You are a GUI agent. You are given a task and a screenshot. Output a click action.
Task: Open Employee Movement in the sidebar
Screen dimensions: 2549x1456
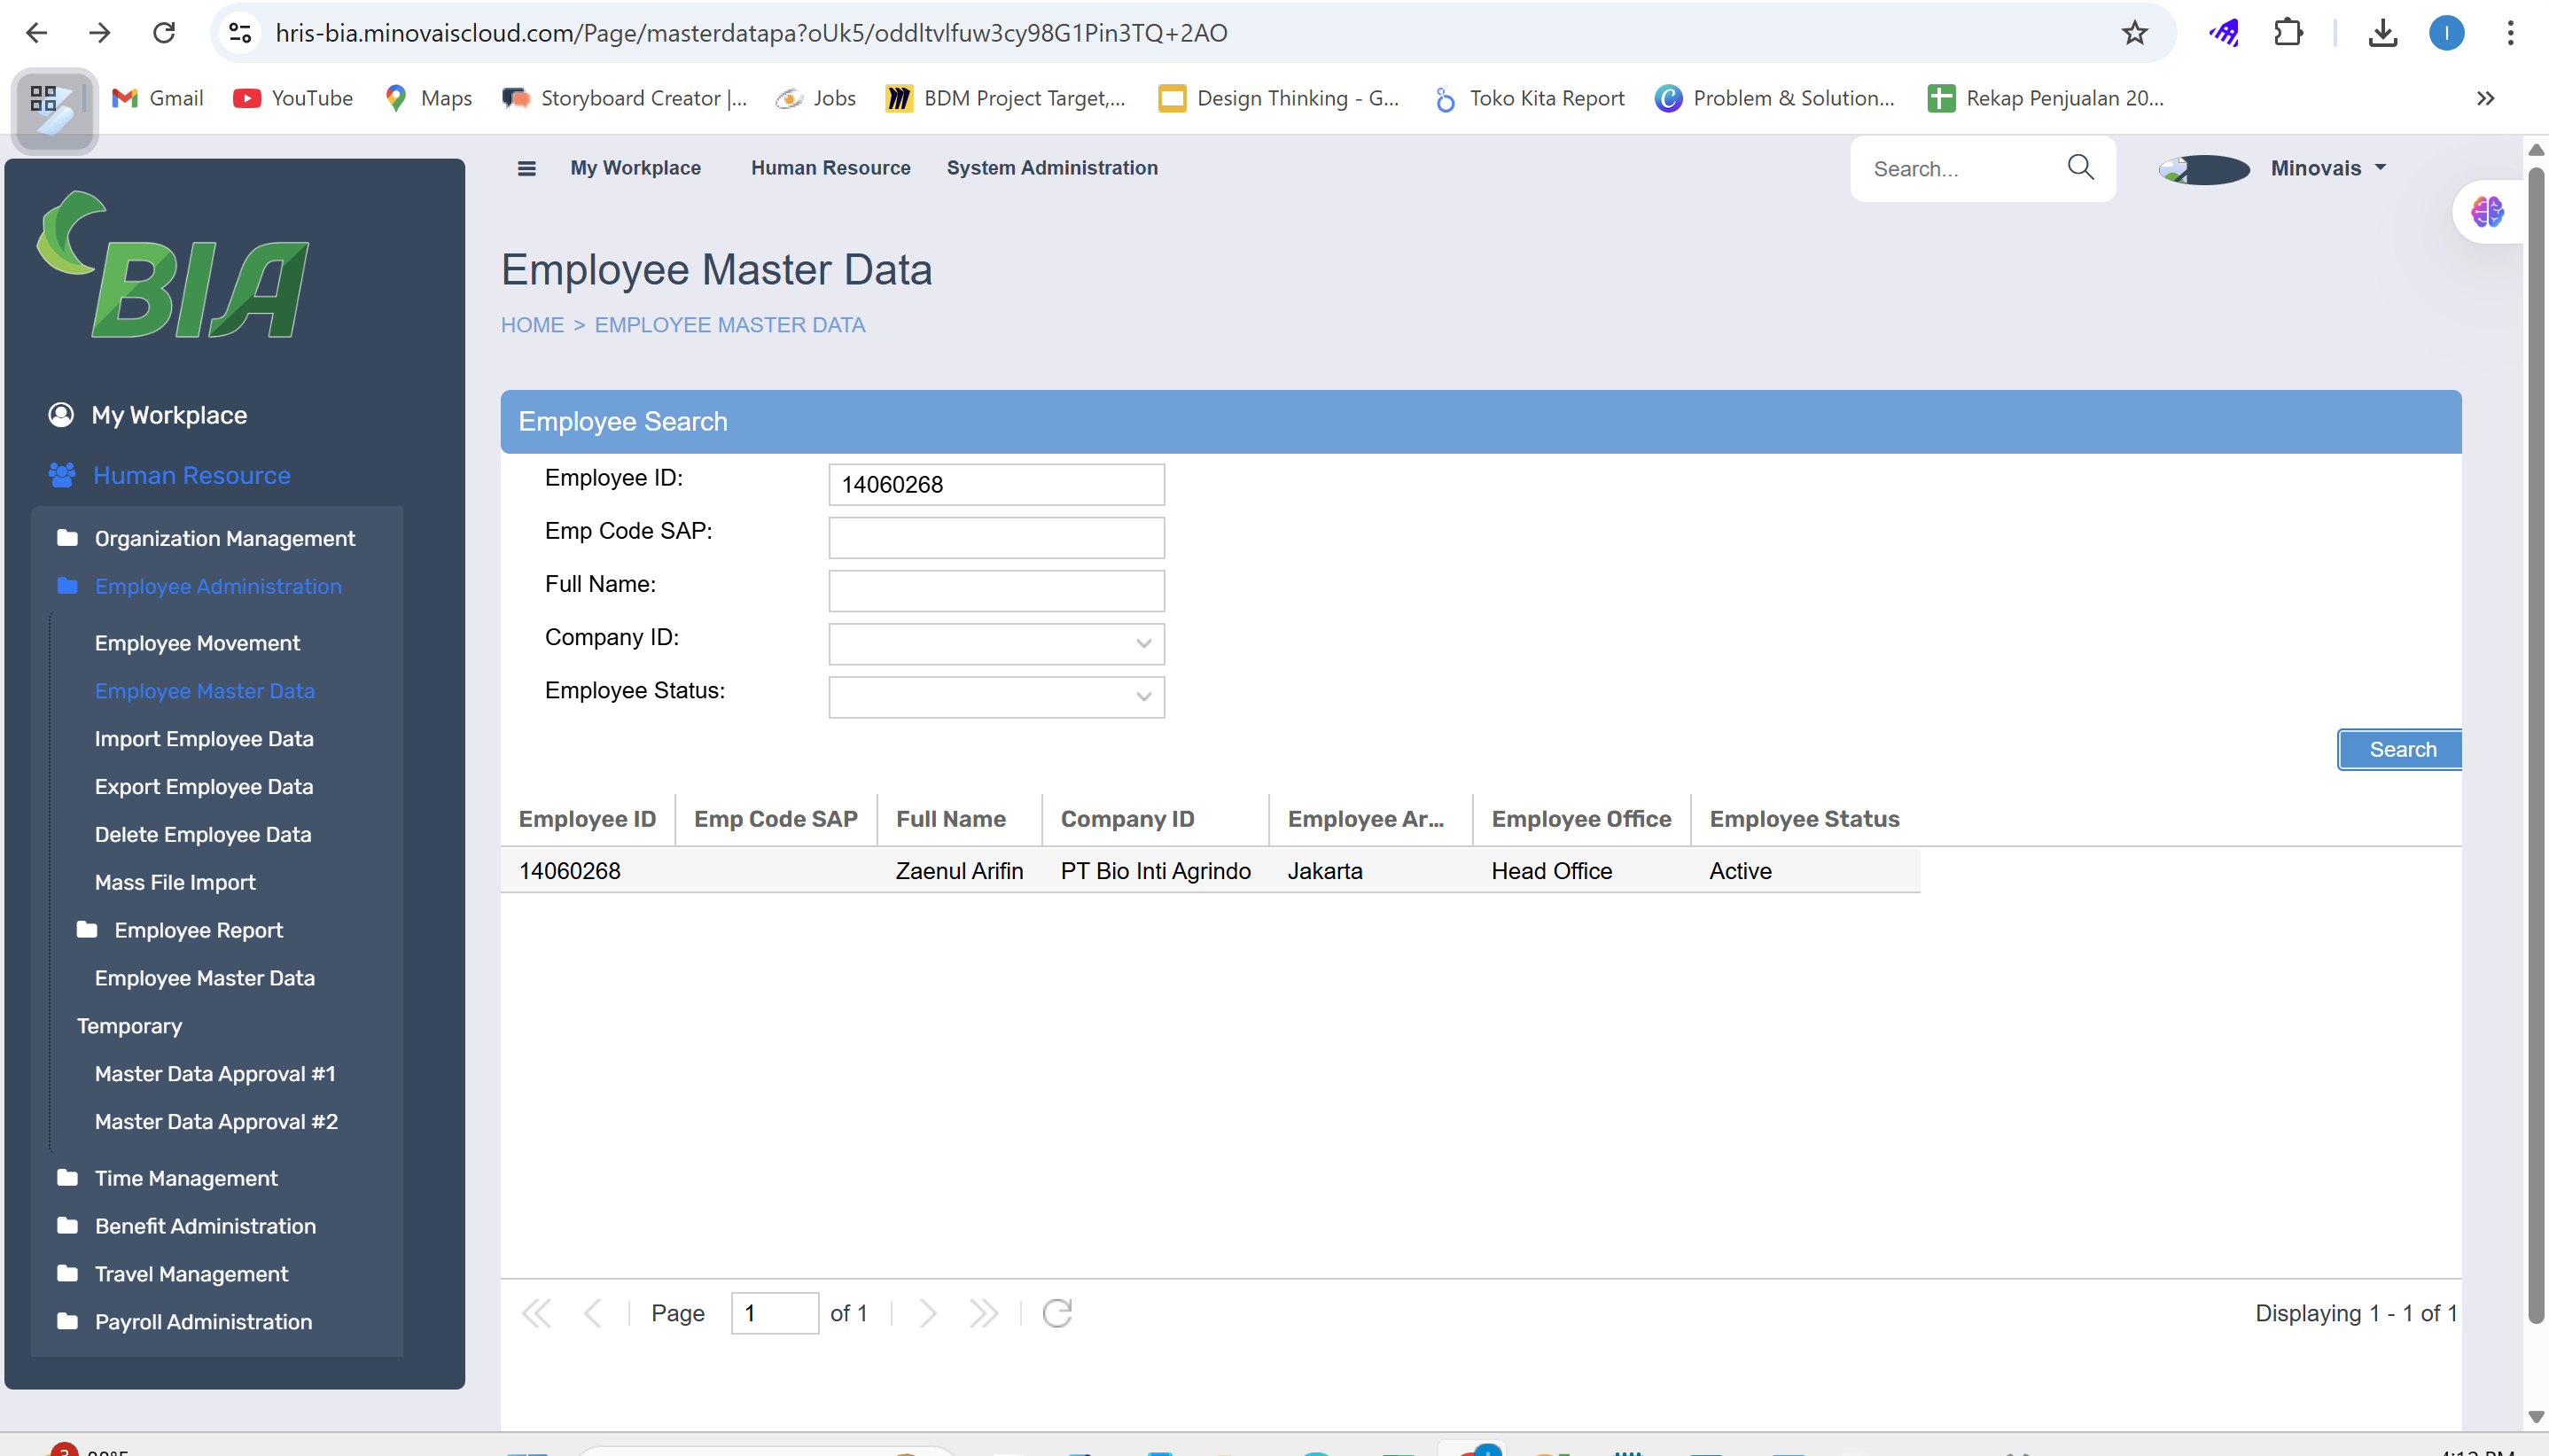coord(197,643)
